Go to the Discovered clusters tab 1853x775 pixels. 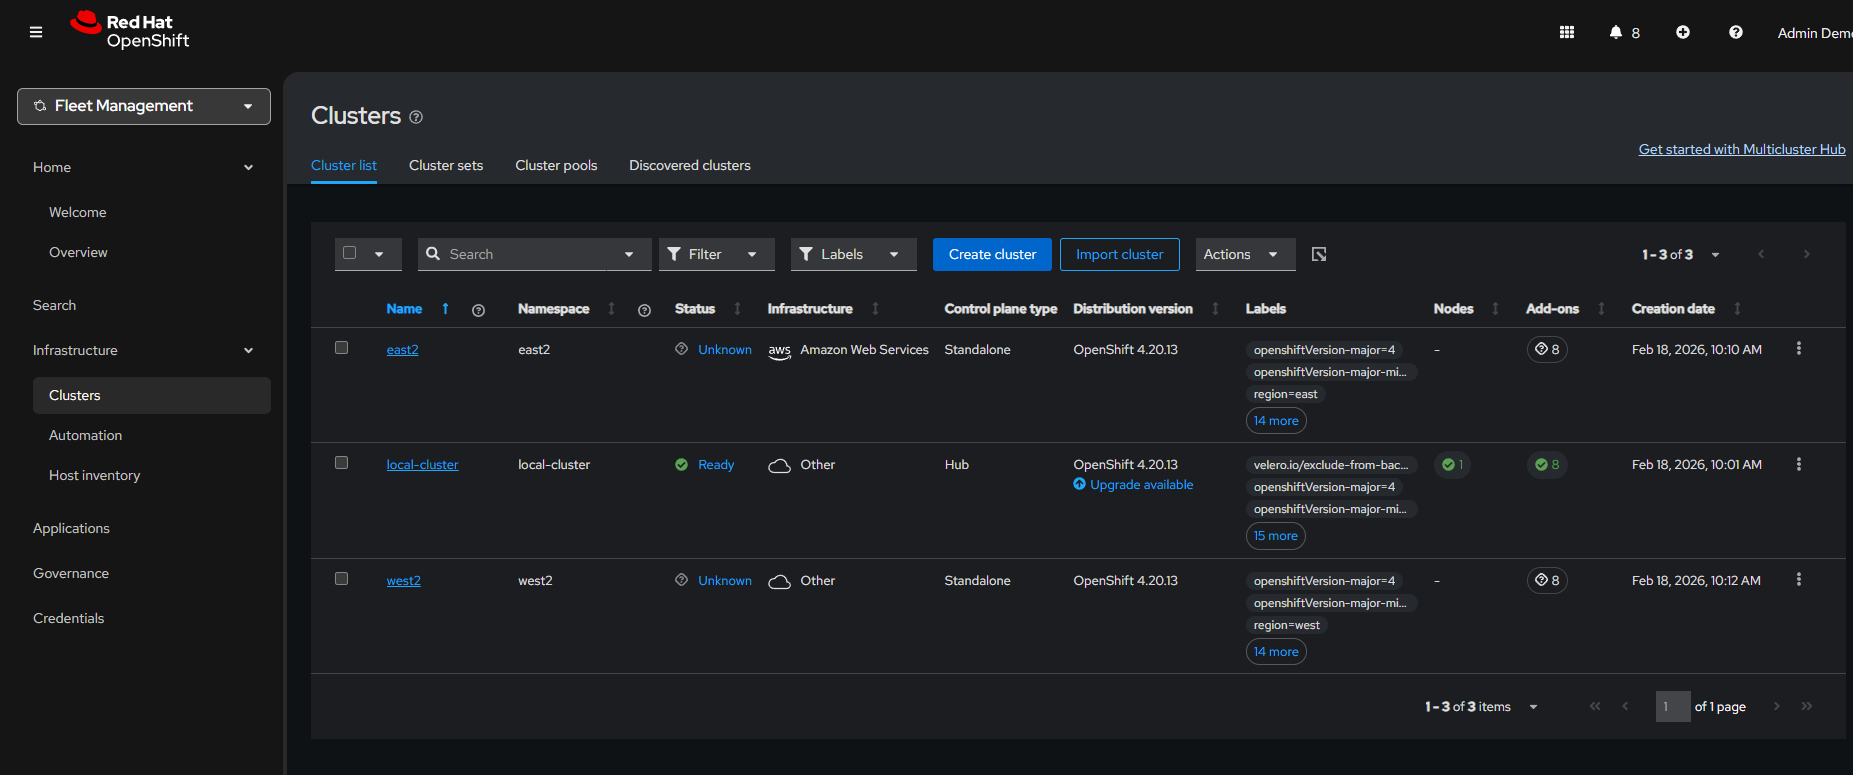pos(689,165)
